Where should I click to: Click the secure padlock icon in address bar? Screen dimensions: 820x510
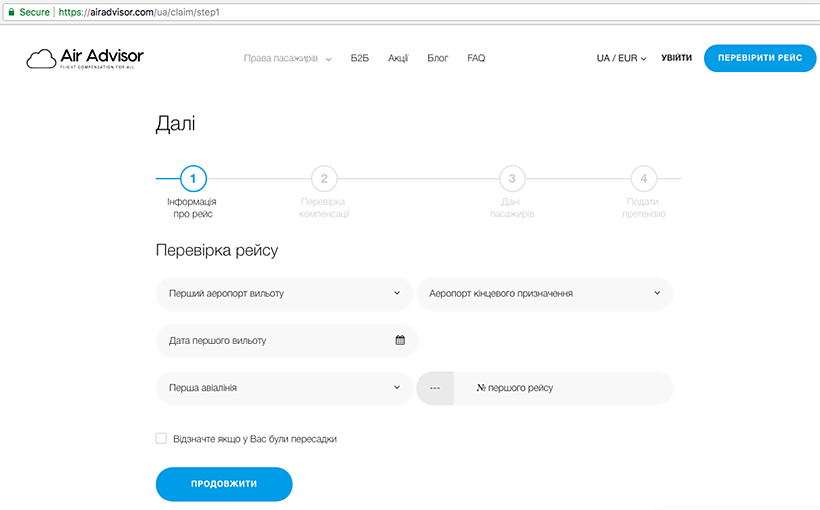(9, 13)
